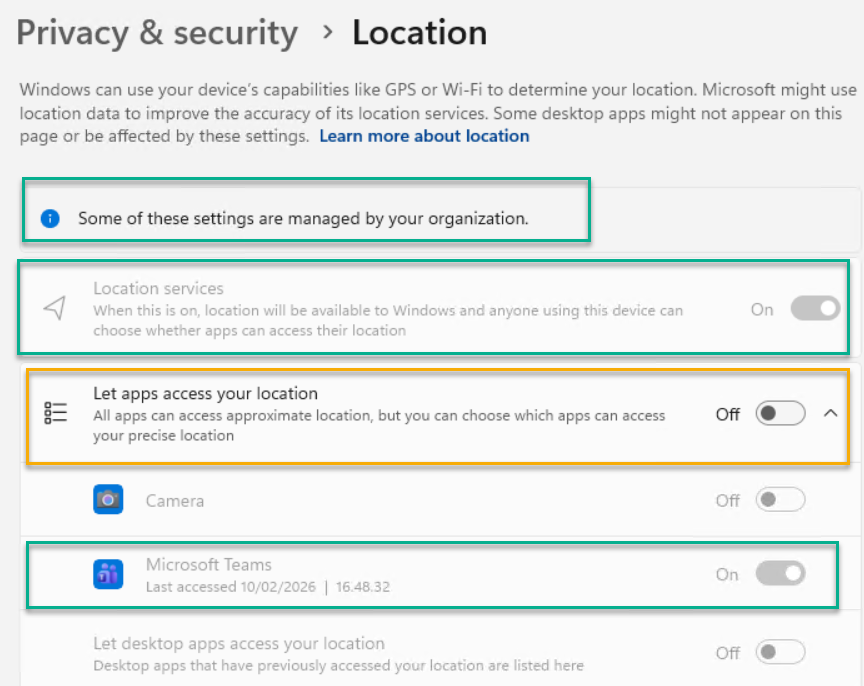Click the managed by your organization message
The height and width of the screenshot is (686, 864).
click(302, 218)
